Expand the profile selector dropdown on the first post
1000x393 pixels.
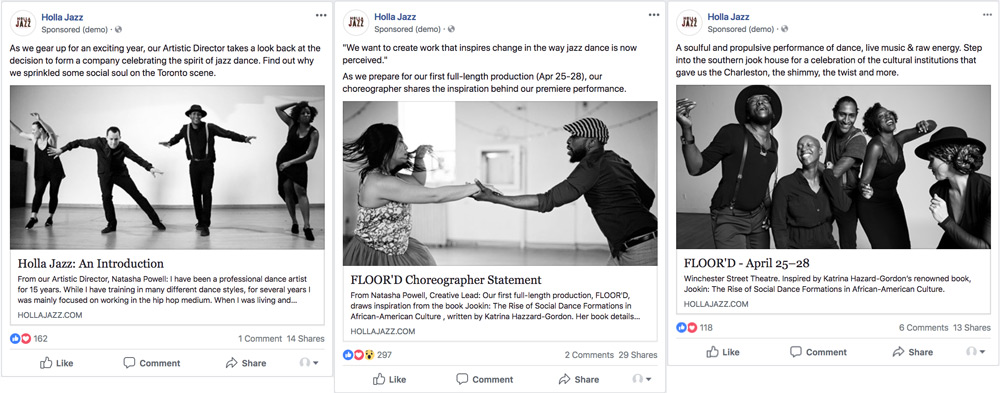point(309,362)
